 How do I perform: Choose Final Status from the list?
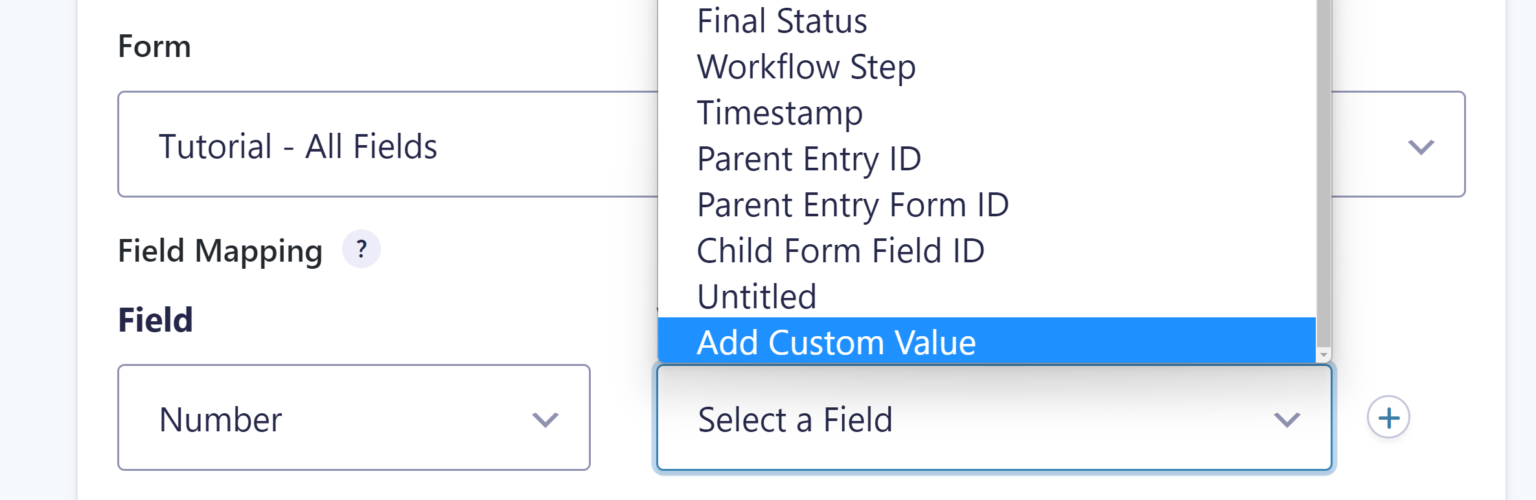point(782,21)
